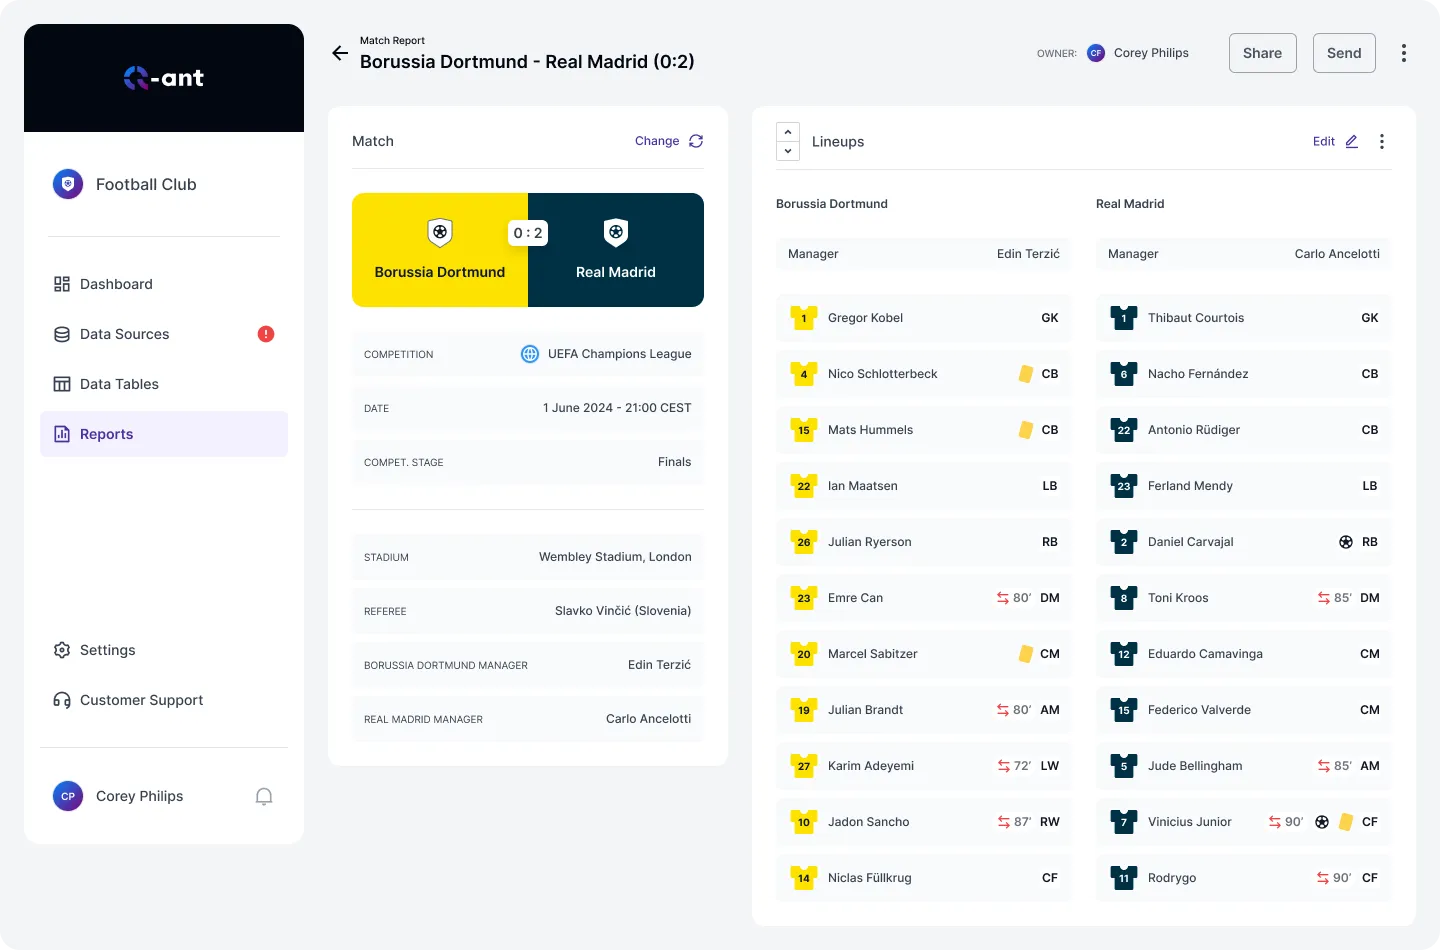Click Vinicius Junior's yellow card icon
The width and height of the screenshot is (1440, 950).
click(1346, 822)
